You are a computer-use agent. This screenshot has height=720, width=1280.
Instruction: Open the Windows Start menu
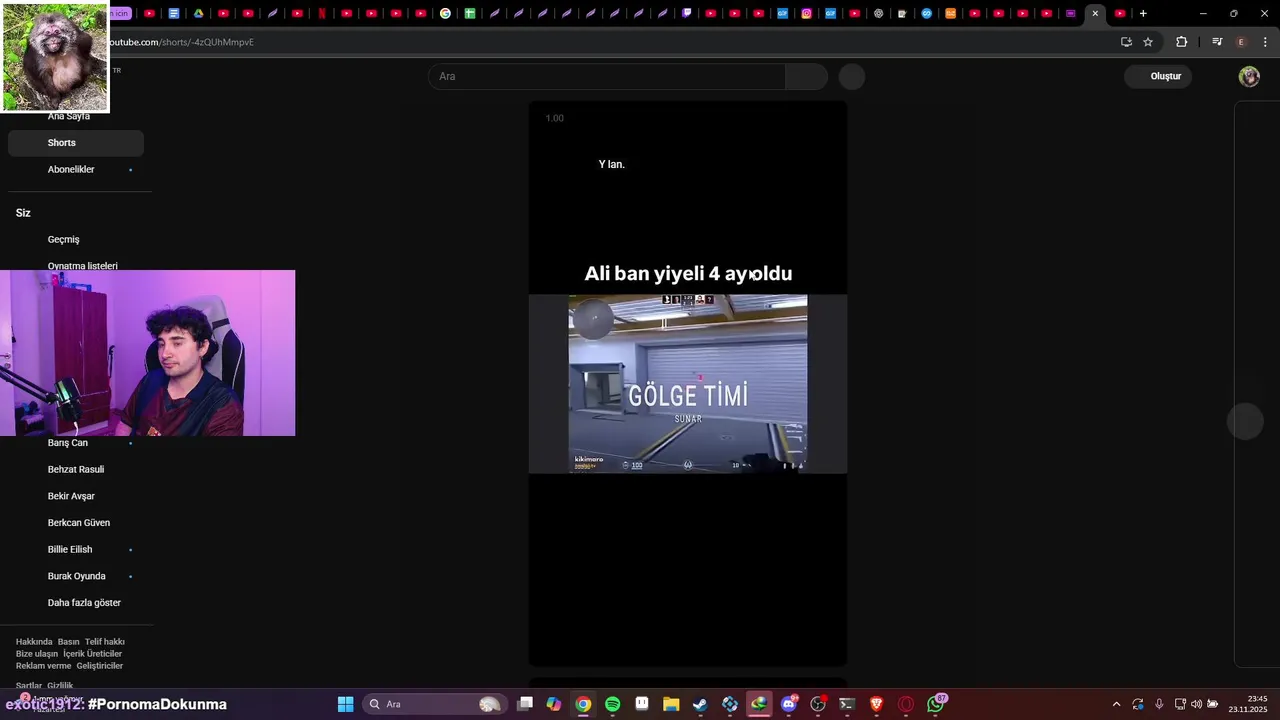click(x=345, y=704)
